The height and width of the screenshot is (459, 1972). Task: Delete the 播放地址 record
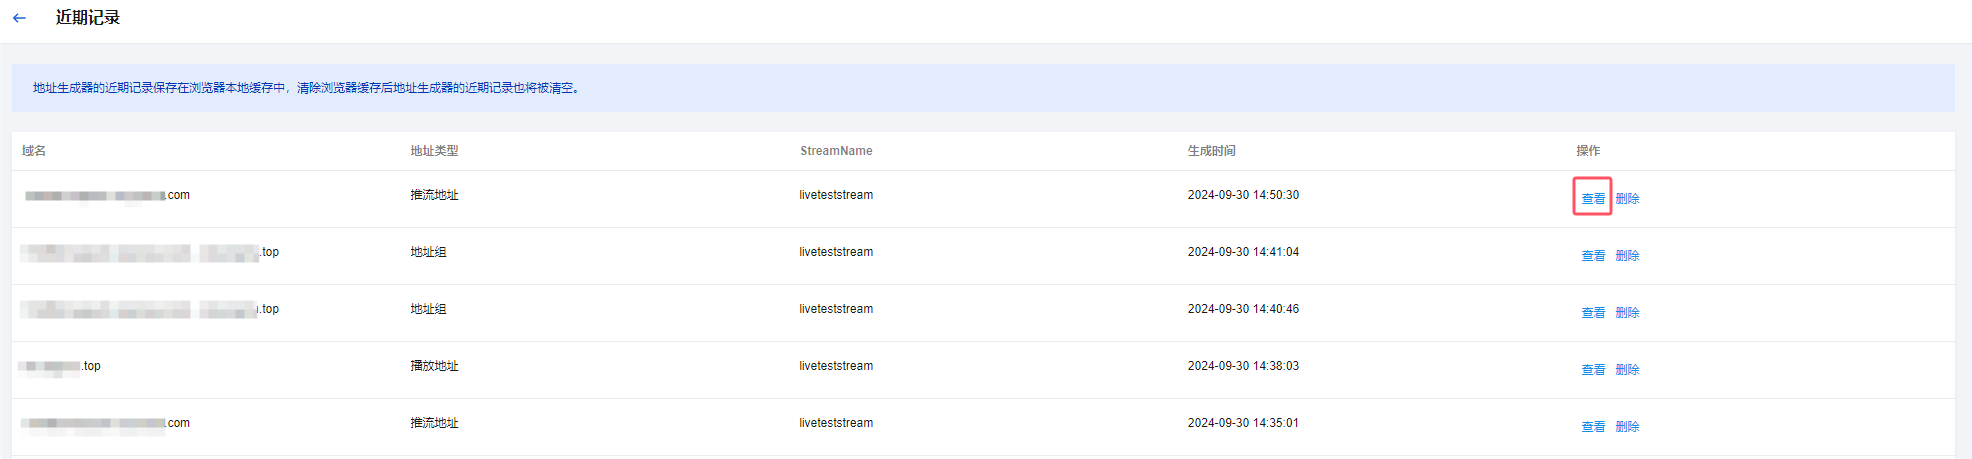pos(1627,369)
